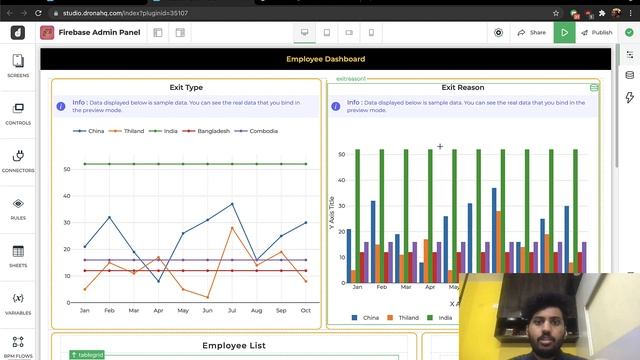Click India green swatch in Exit Reason legend
The width and height of the screenshot is (640, 360).
[x=430, y=318]
